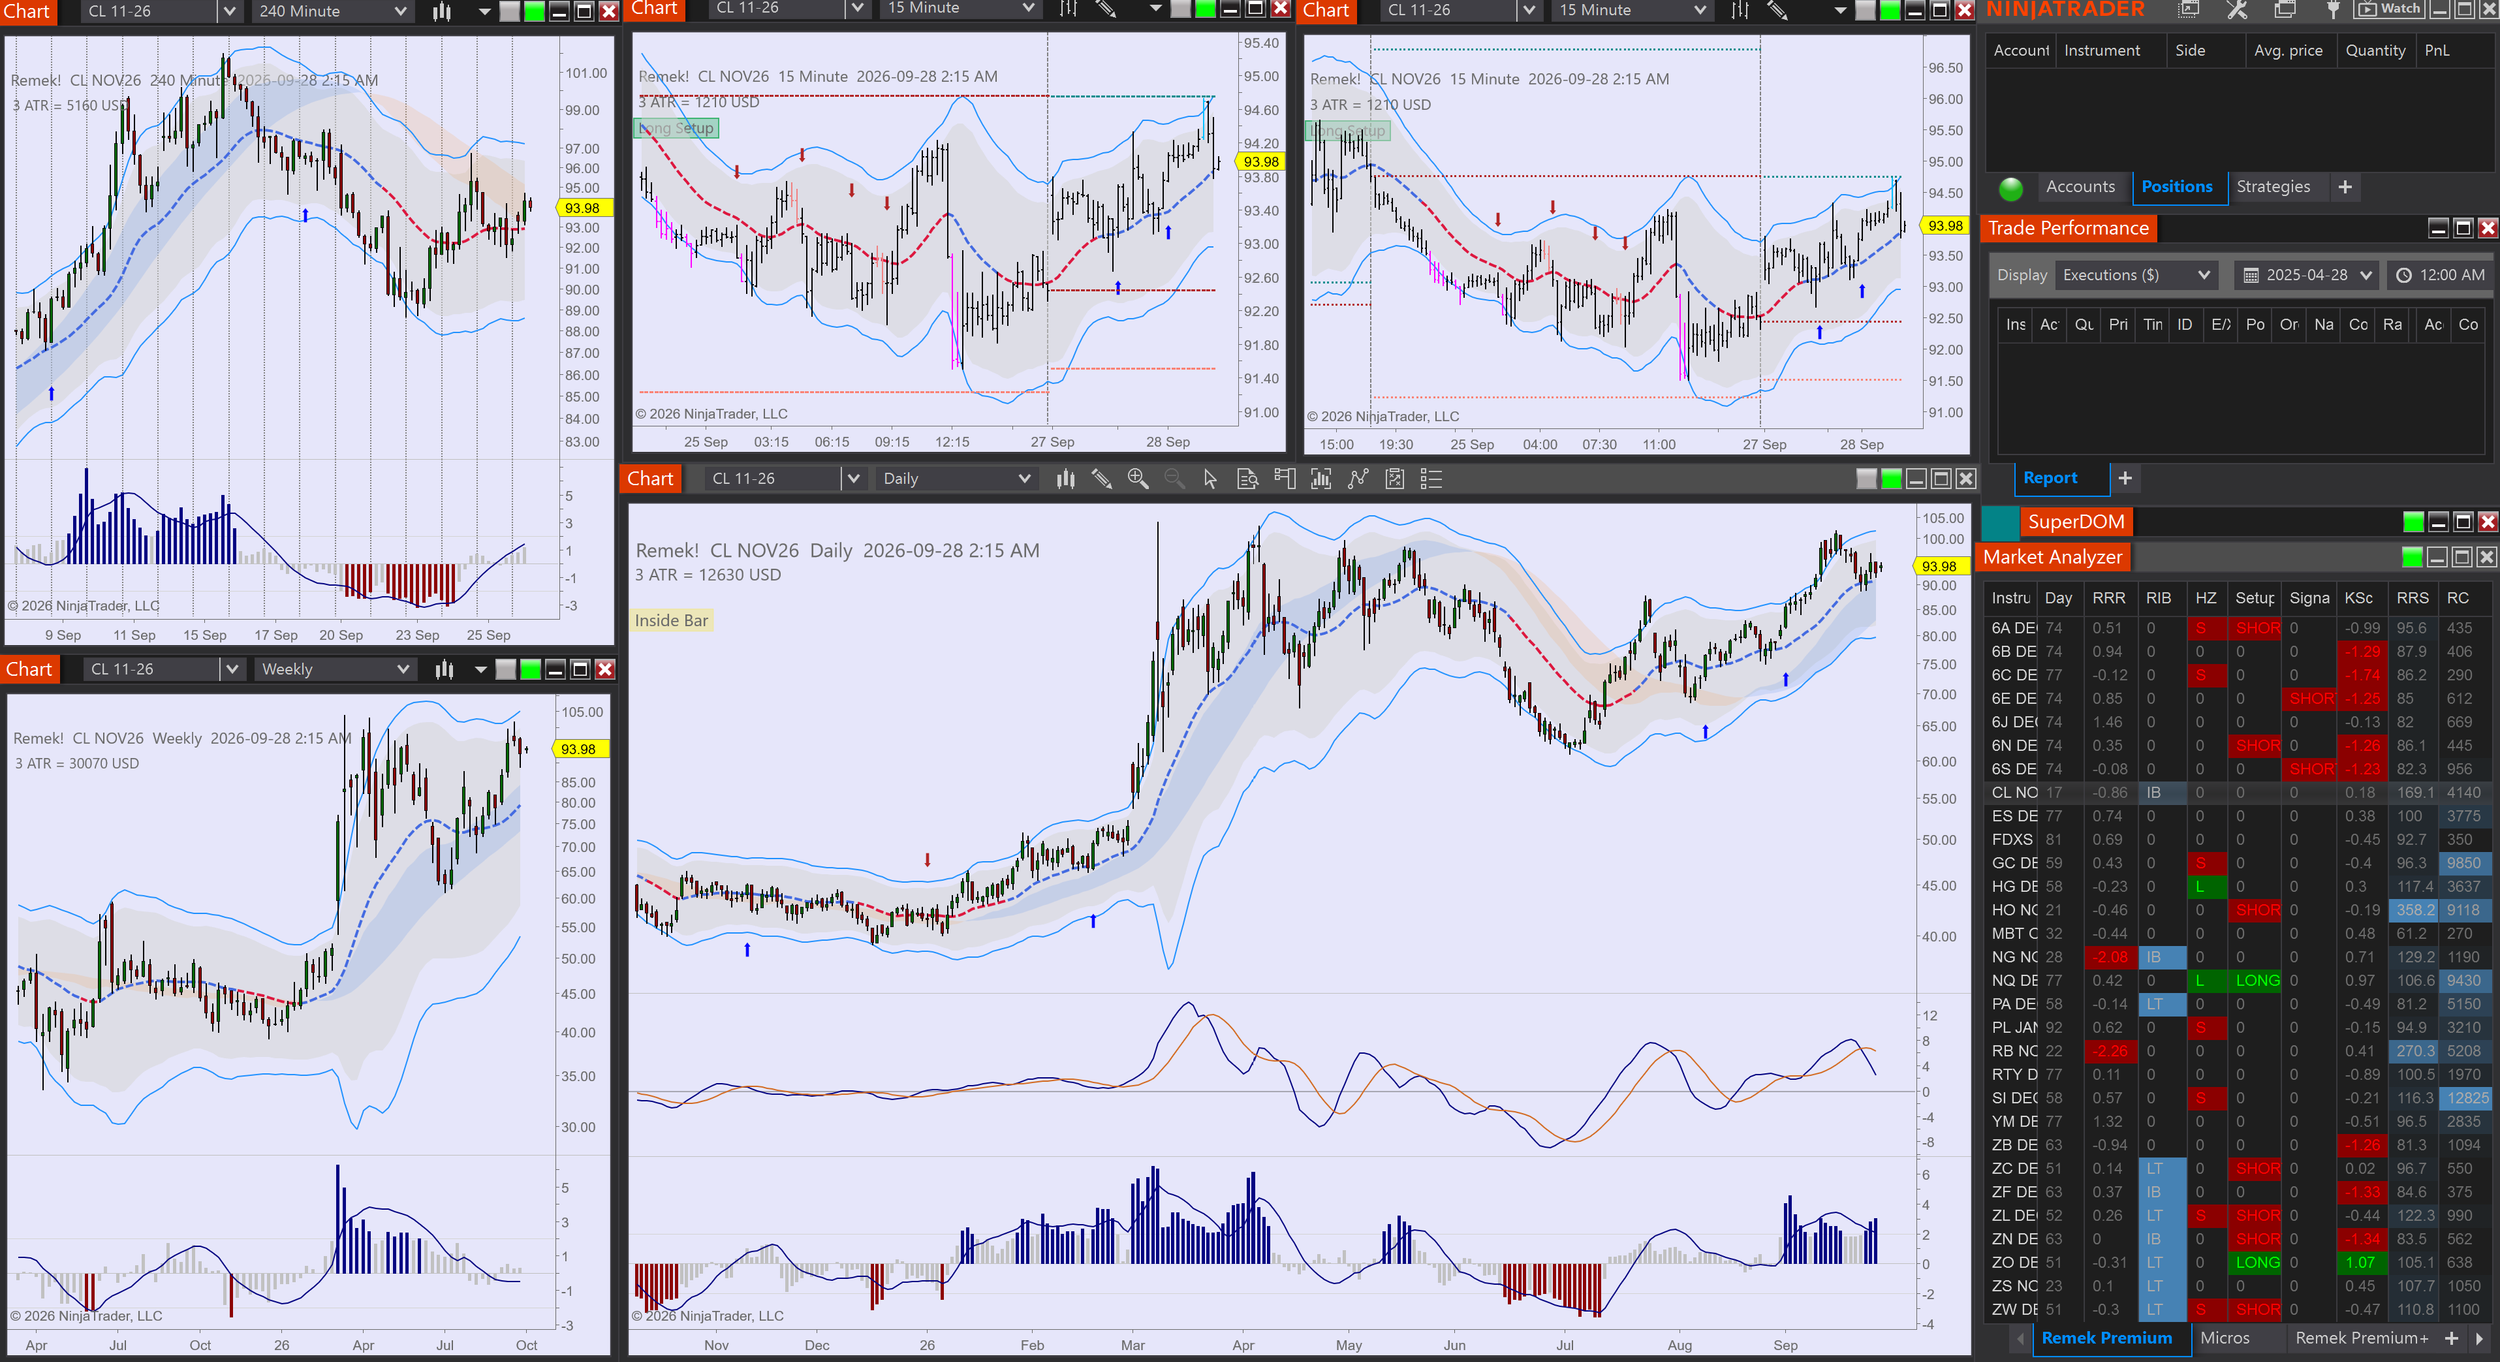Screen dimensions: 2500x1362
Task: Open NinjaTrader Workspaces icon
Action: point(2285,10)
